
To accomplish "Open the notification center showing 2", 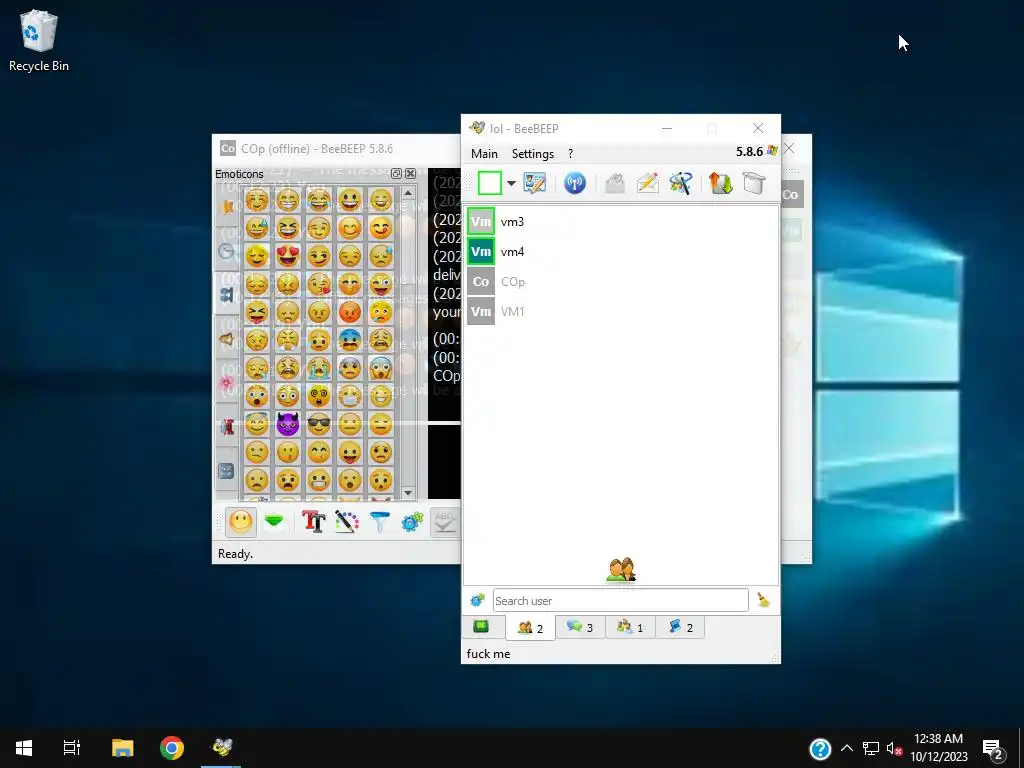I will [x=992, y=749].
